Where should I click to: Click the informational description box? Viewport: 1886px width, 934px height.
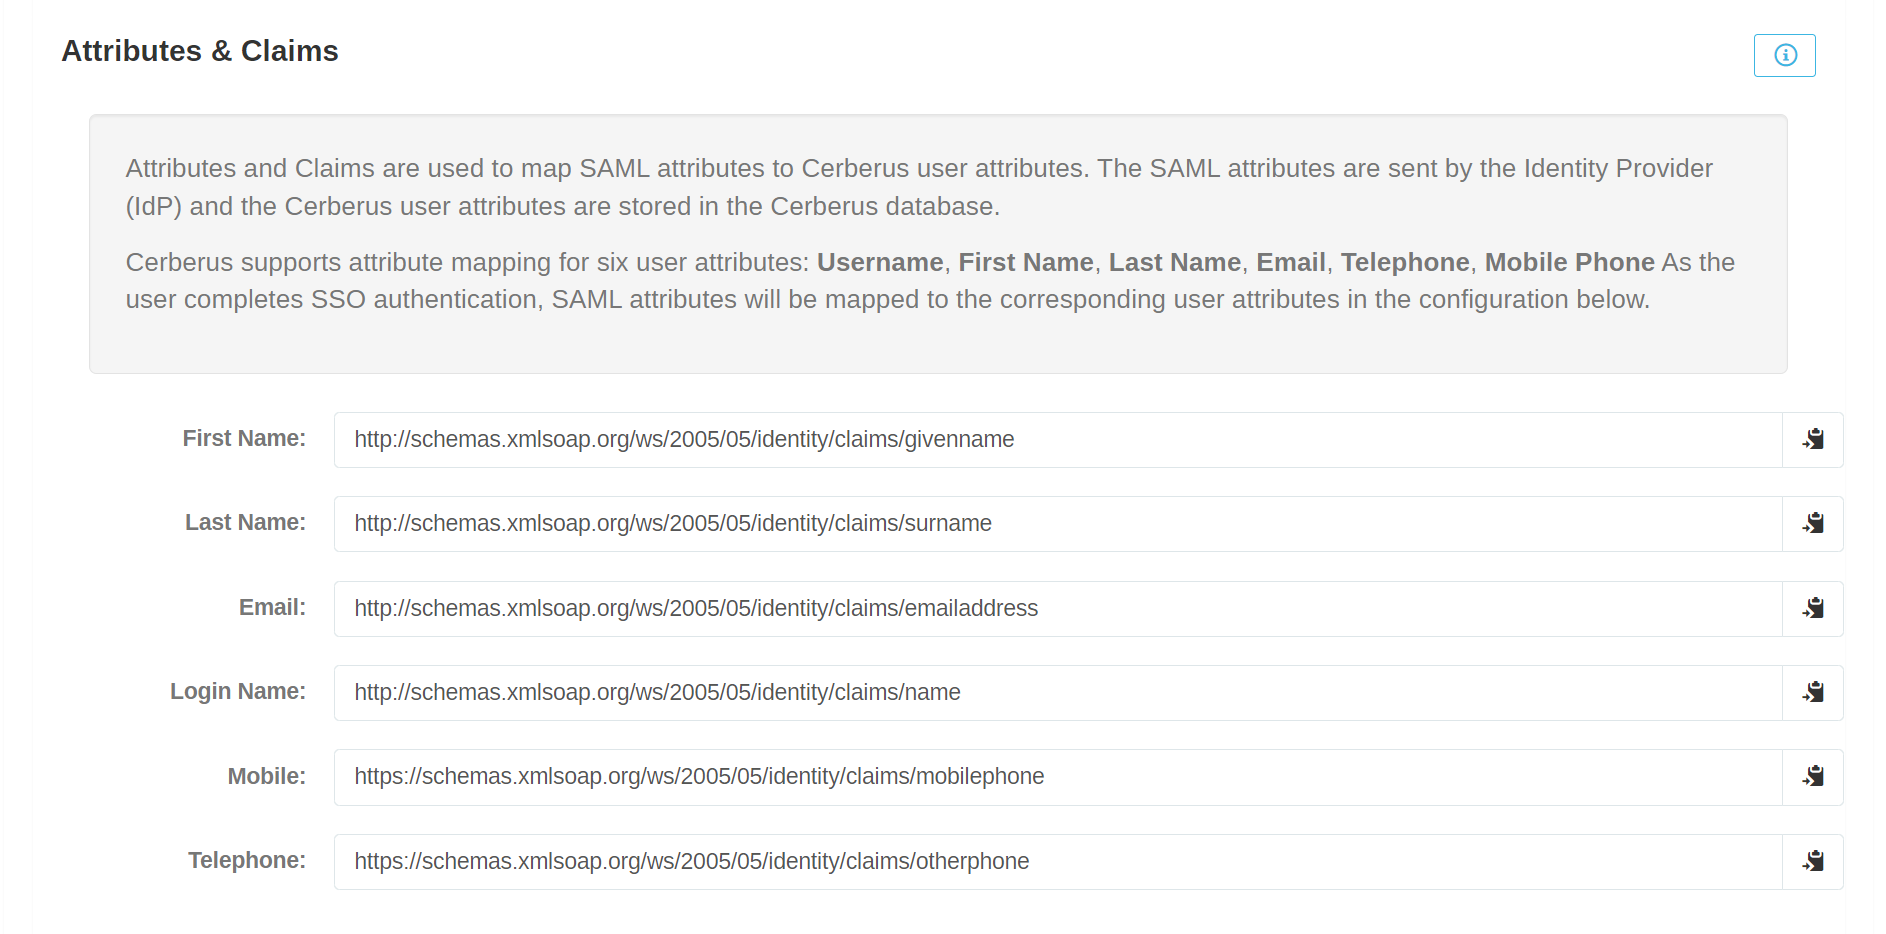pos(938,243)
